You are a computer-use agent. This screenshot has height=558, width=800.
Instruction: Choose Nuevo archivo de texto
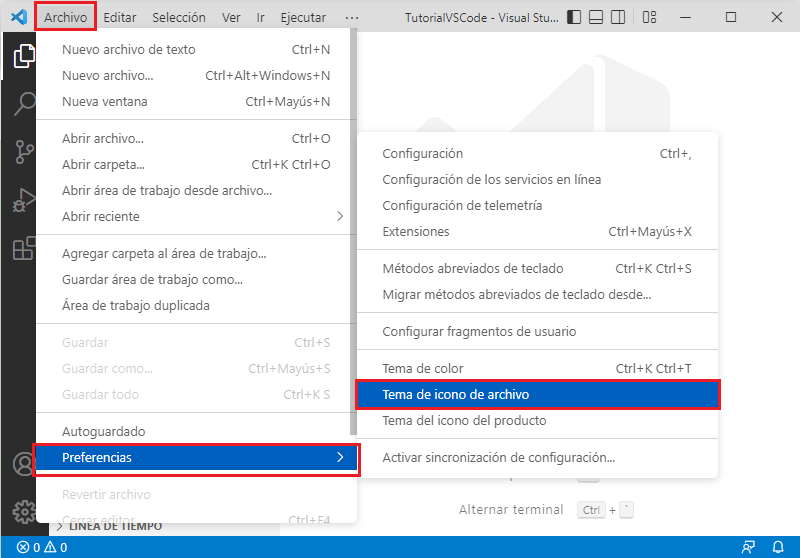196,49
